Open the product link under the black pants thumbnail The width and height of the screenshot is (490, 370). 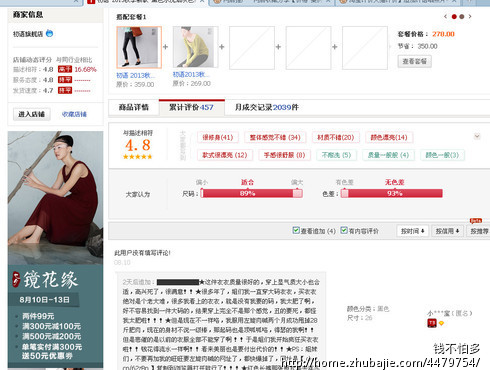[135, 76]
